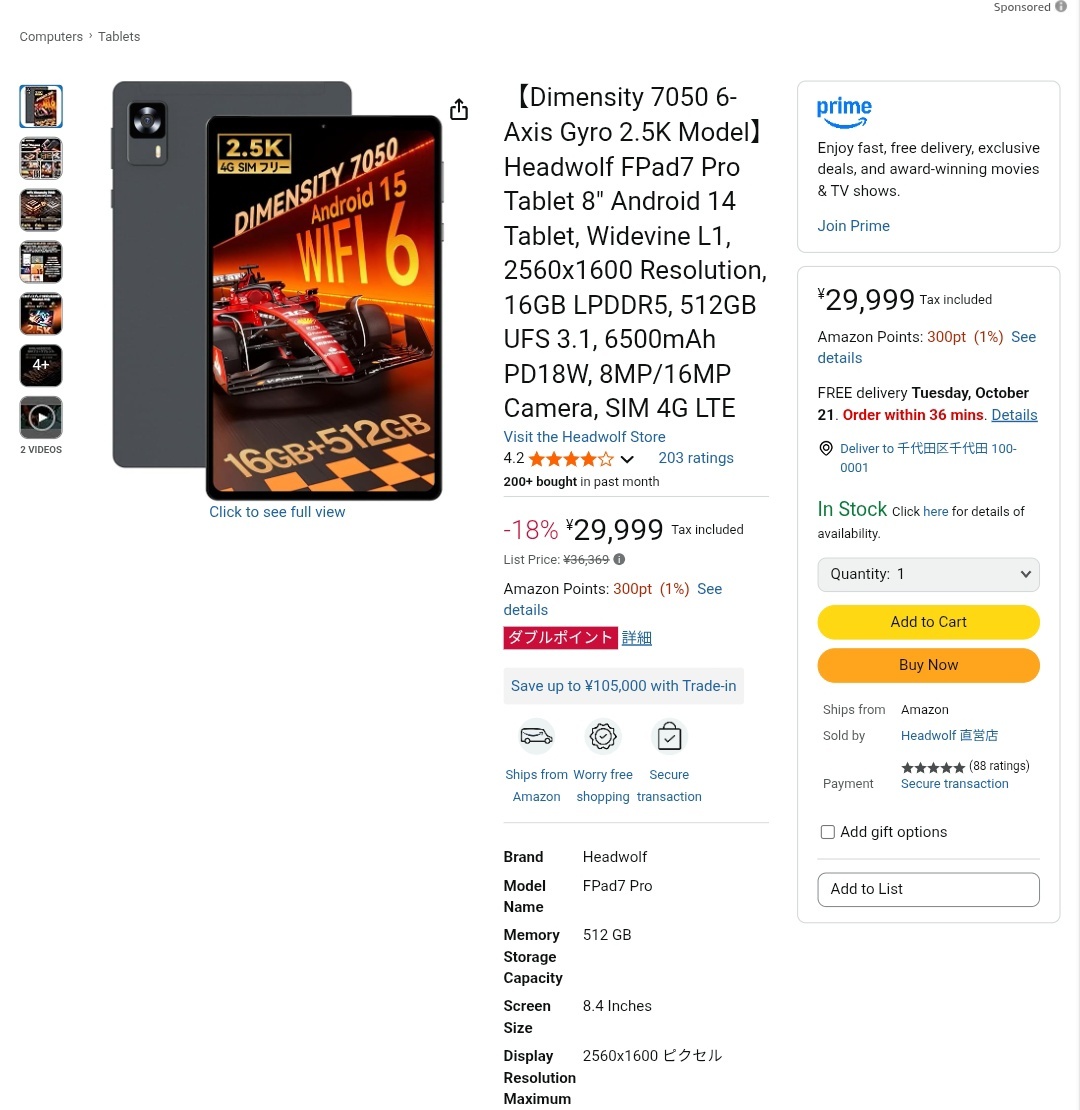The width and height of the screenshot is (1080, 1110).
Task: Click the Secure transaction bag icon
Action: (669, 736)
